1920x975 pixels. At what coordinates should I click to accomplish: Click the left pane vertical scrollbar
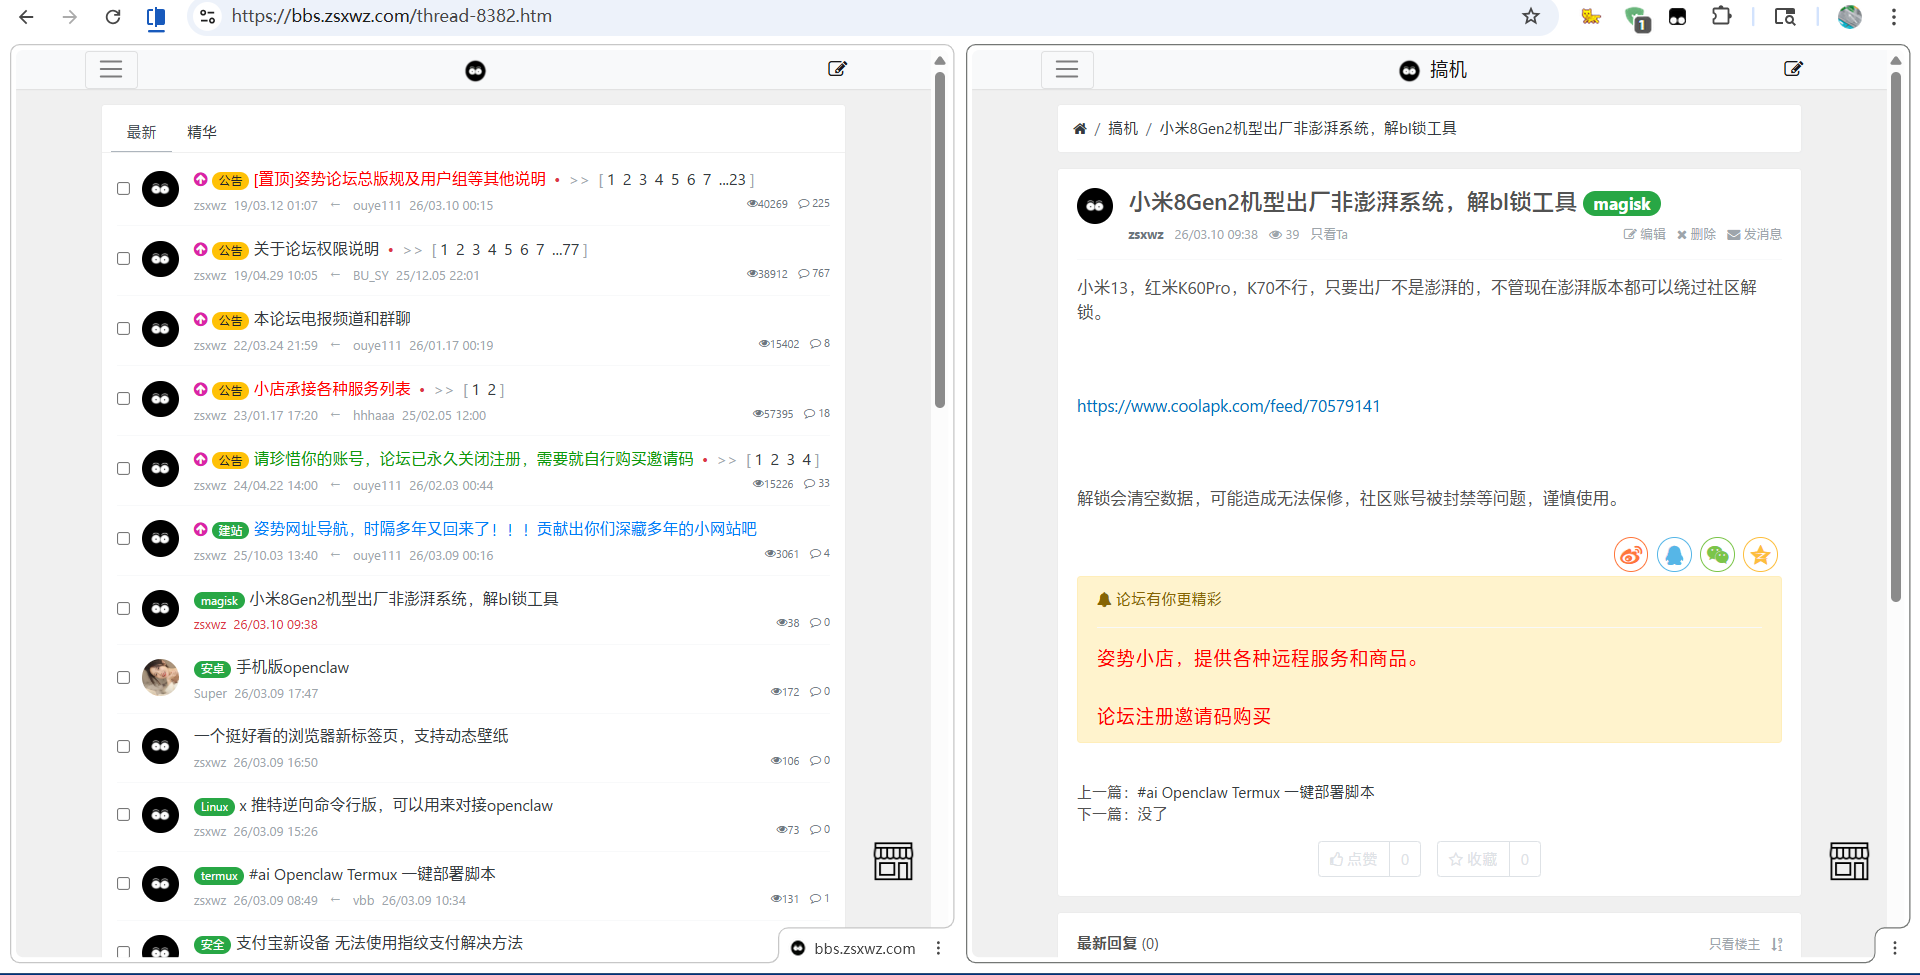pyautogui.click(x=940, y=240)
